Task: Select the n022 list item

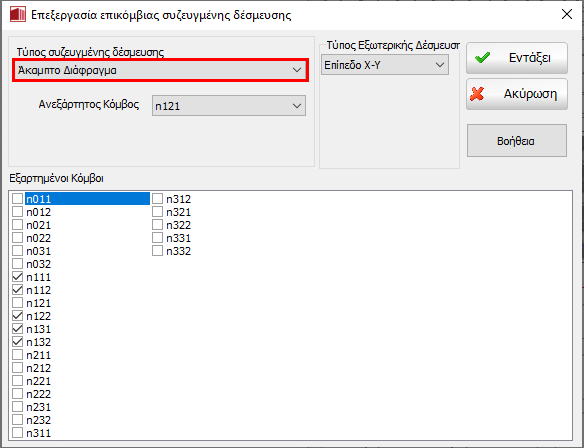Action: point(38,238)
